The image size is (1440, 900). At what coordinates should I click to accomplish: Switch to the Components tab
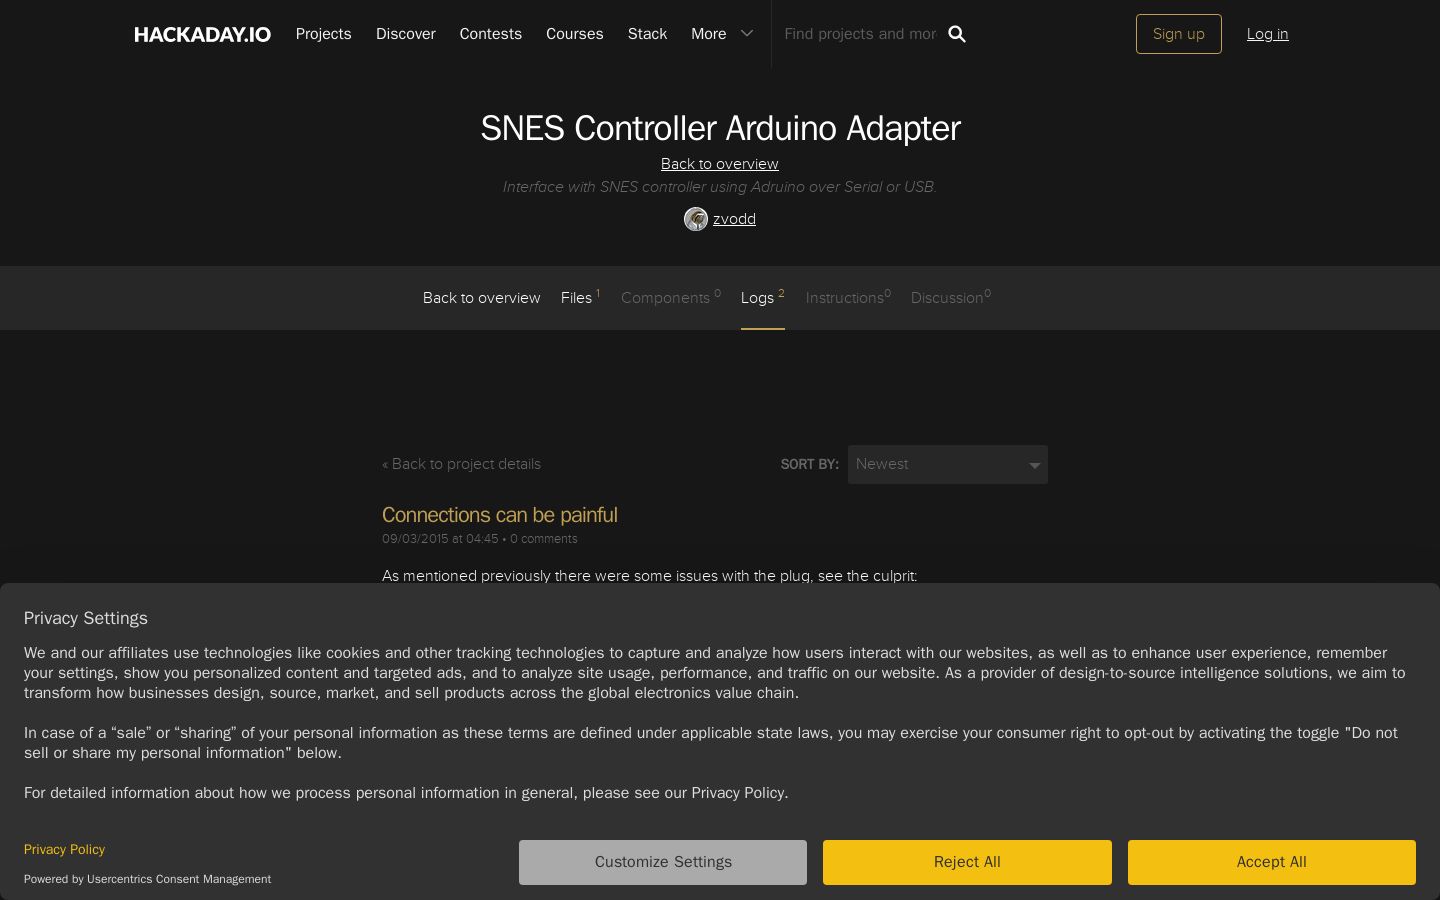tap(670, 298)
